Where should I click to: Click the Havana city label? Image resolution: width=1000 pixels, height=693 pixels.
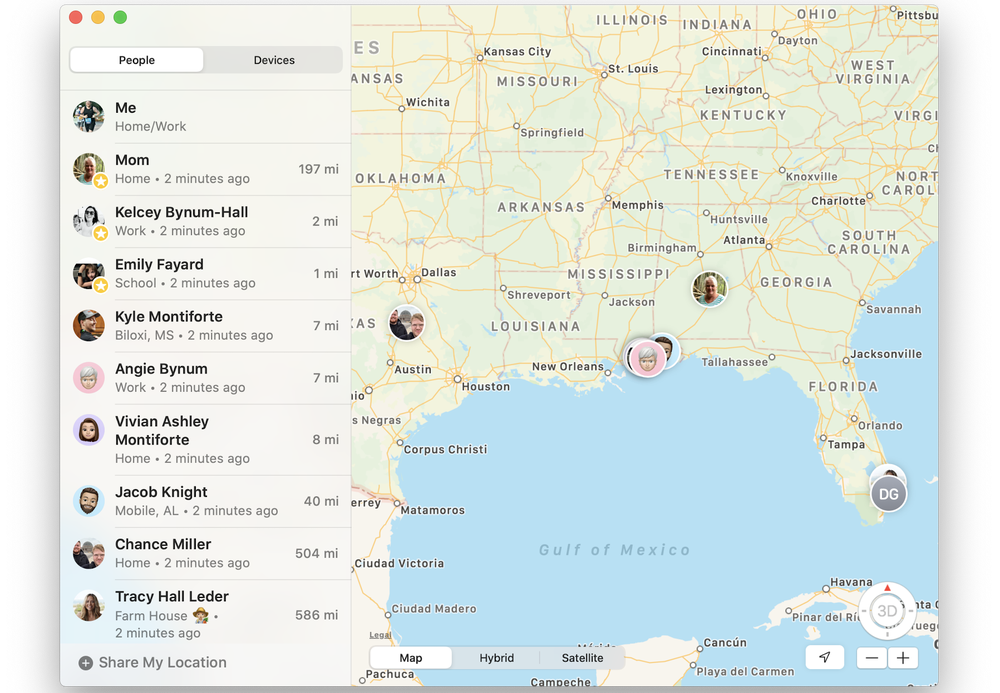click(x=851, y=582)
